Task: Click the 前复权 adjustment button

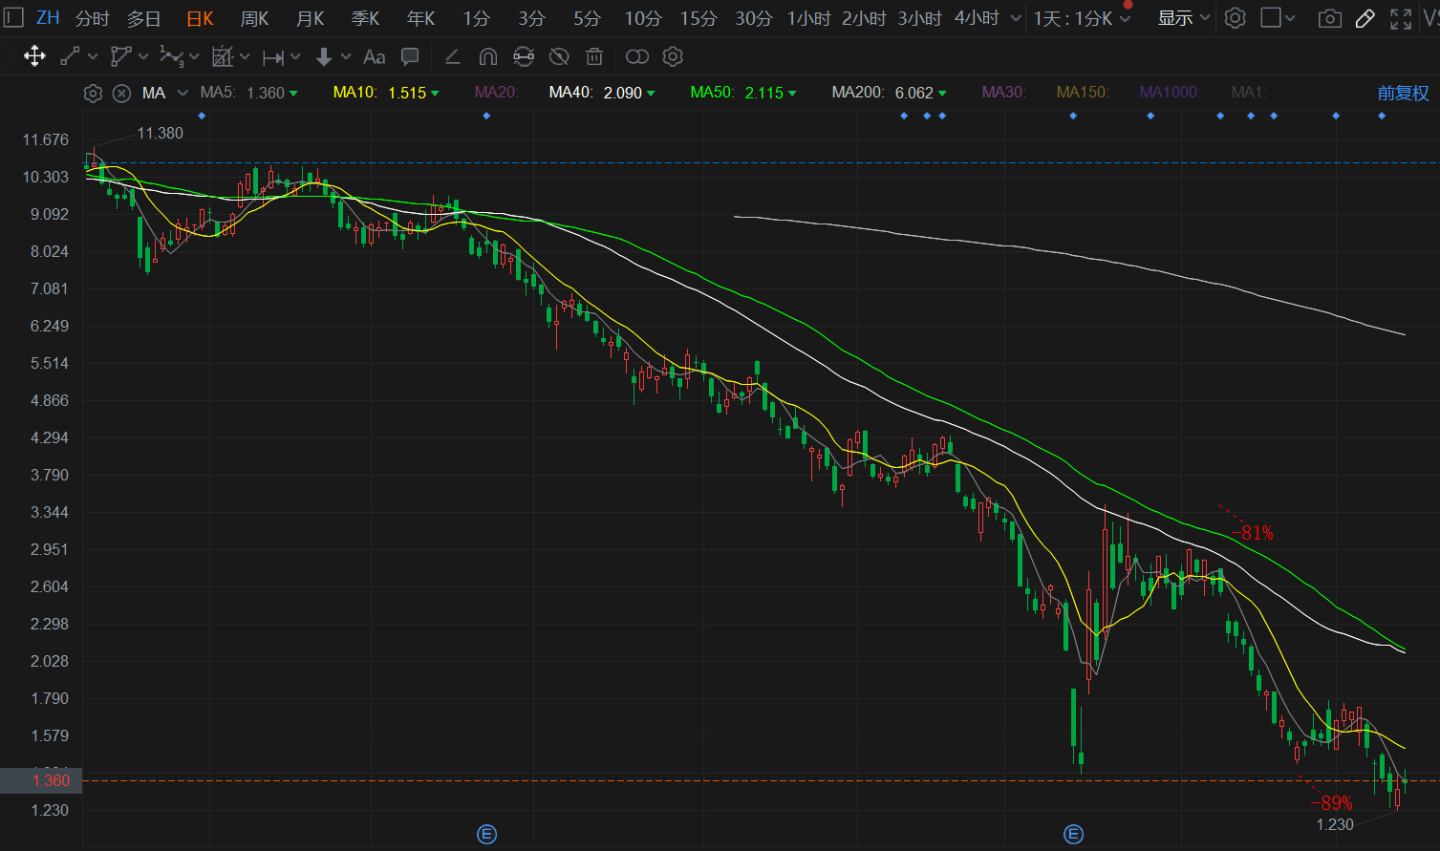Action: coord(1403,93)
